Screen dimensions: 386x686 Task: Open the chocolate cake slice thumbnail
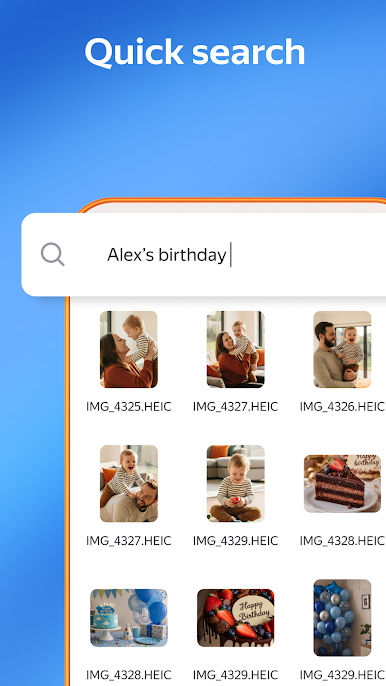click(x=342, y=483)
